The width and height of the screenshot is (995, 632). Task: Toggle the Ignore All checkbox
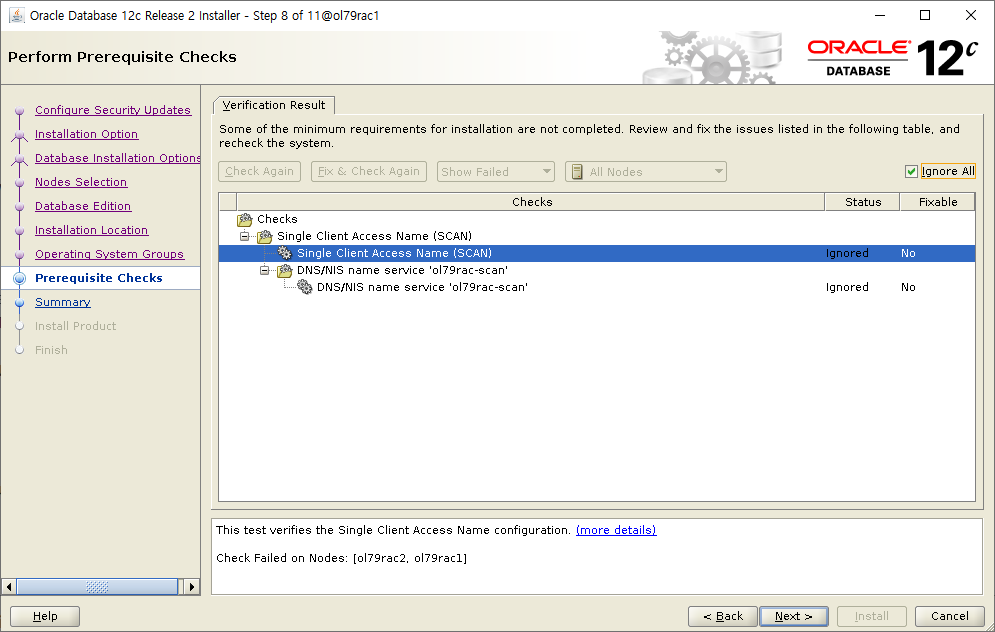[x=911, y=171]
